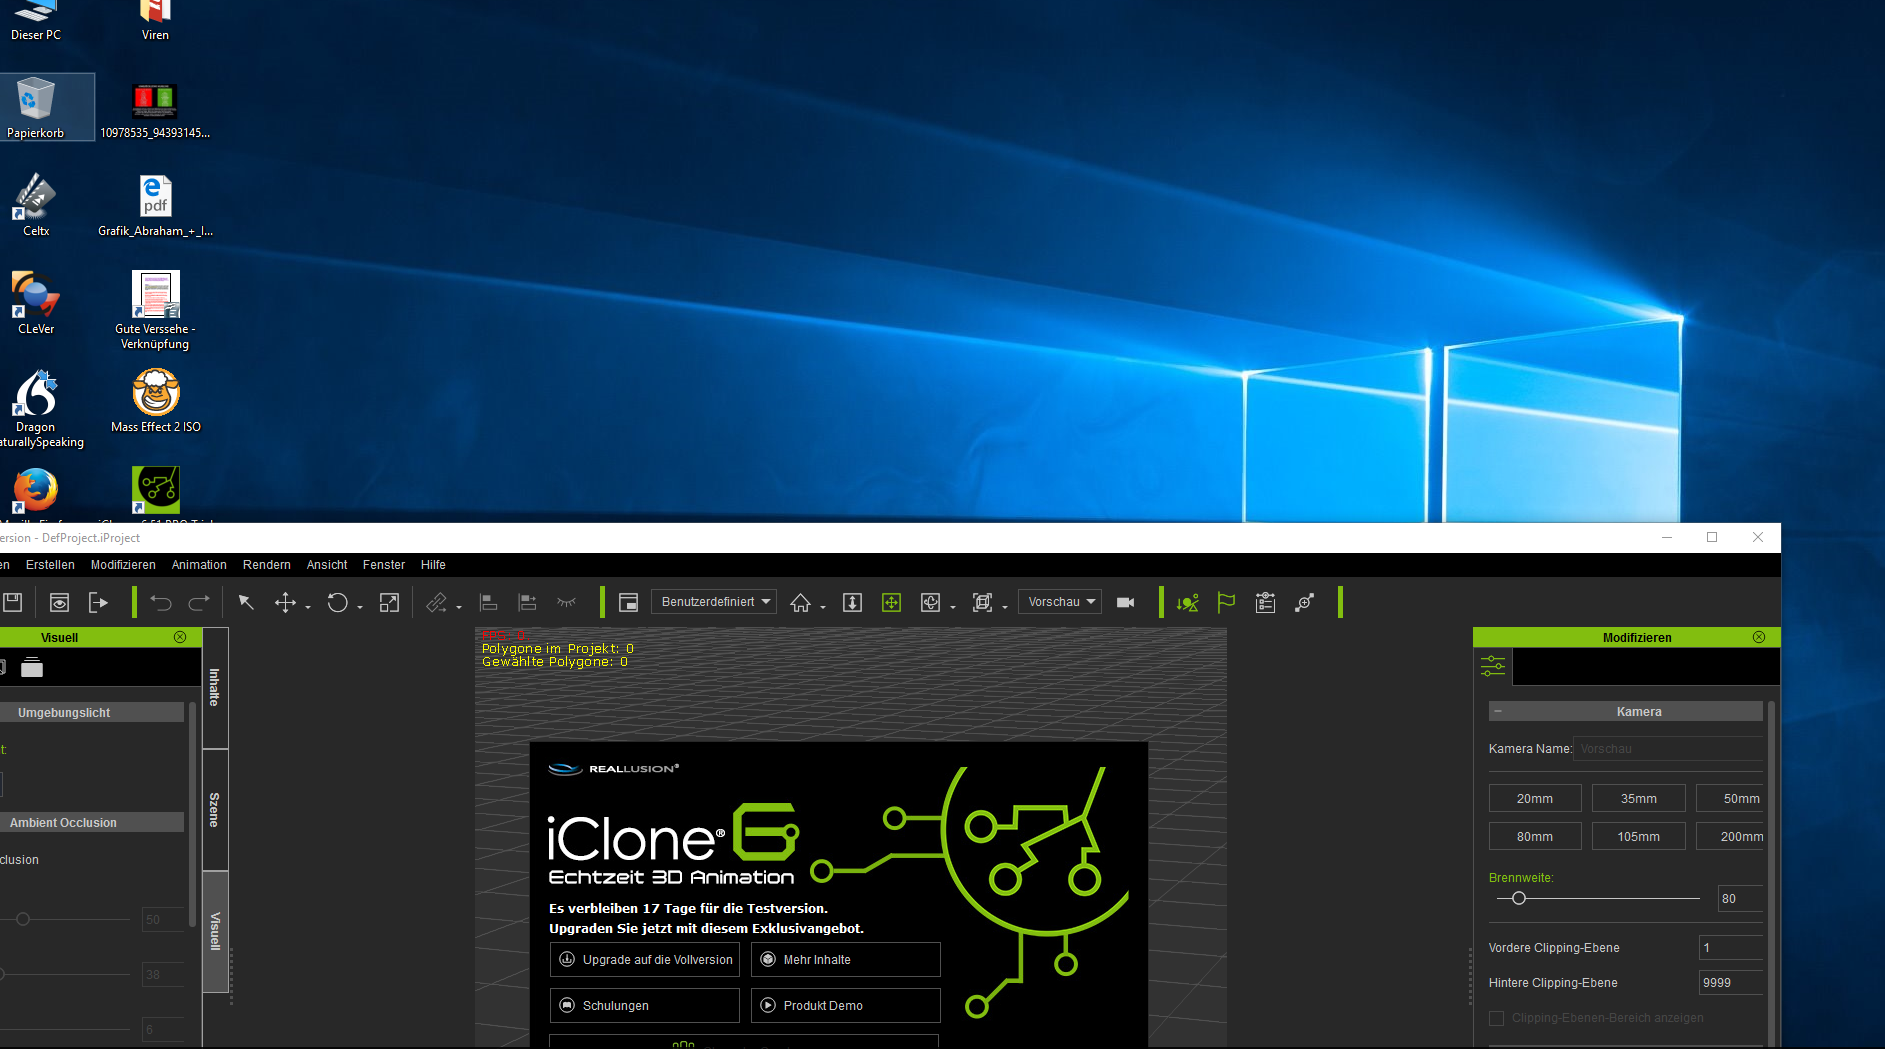Switch to the Szene side tab

[x=215, y=810]
